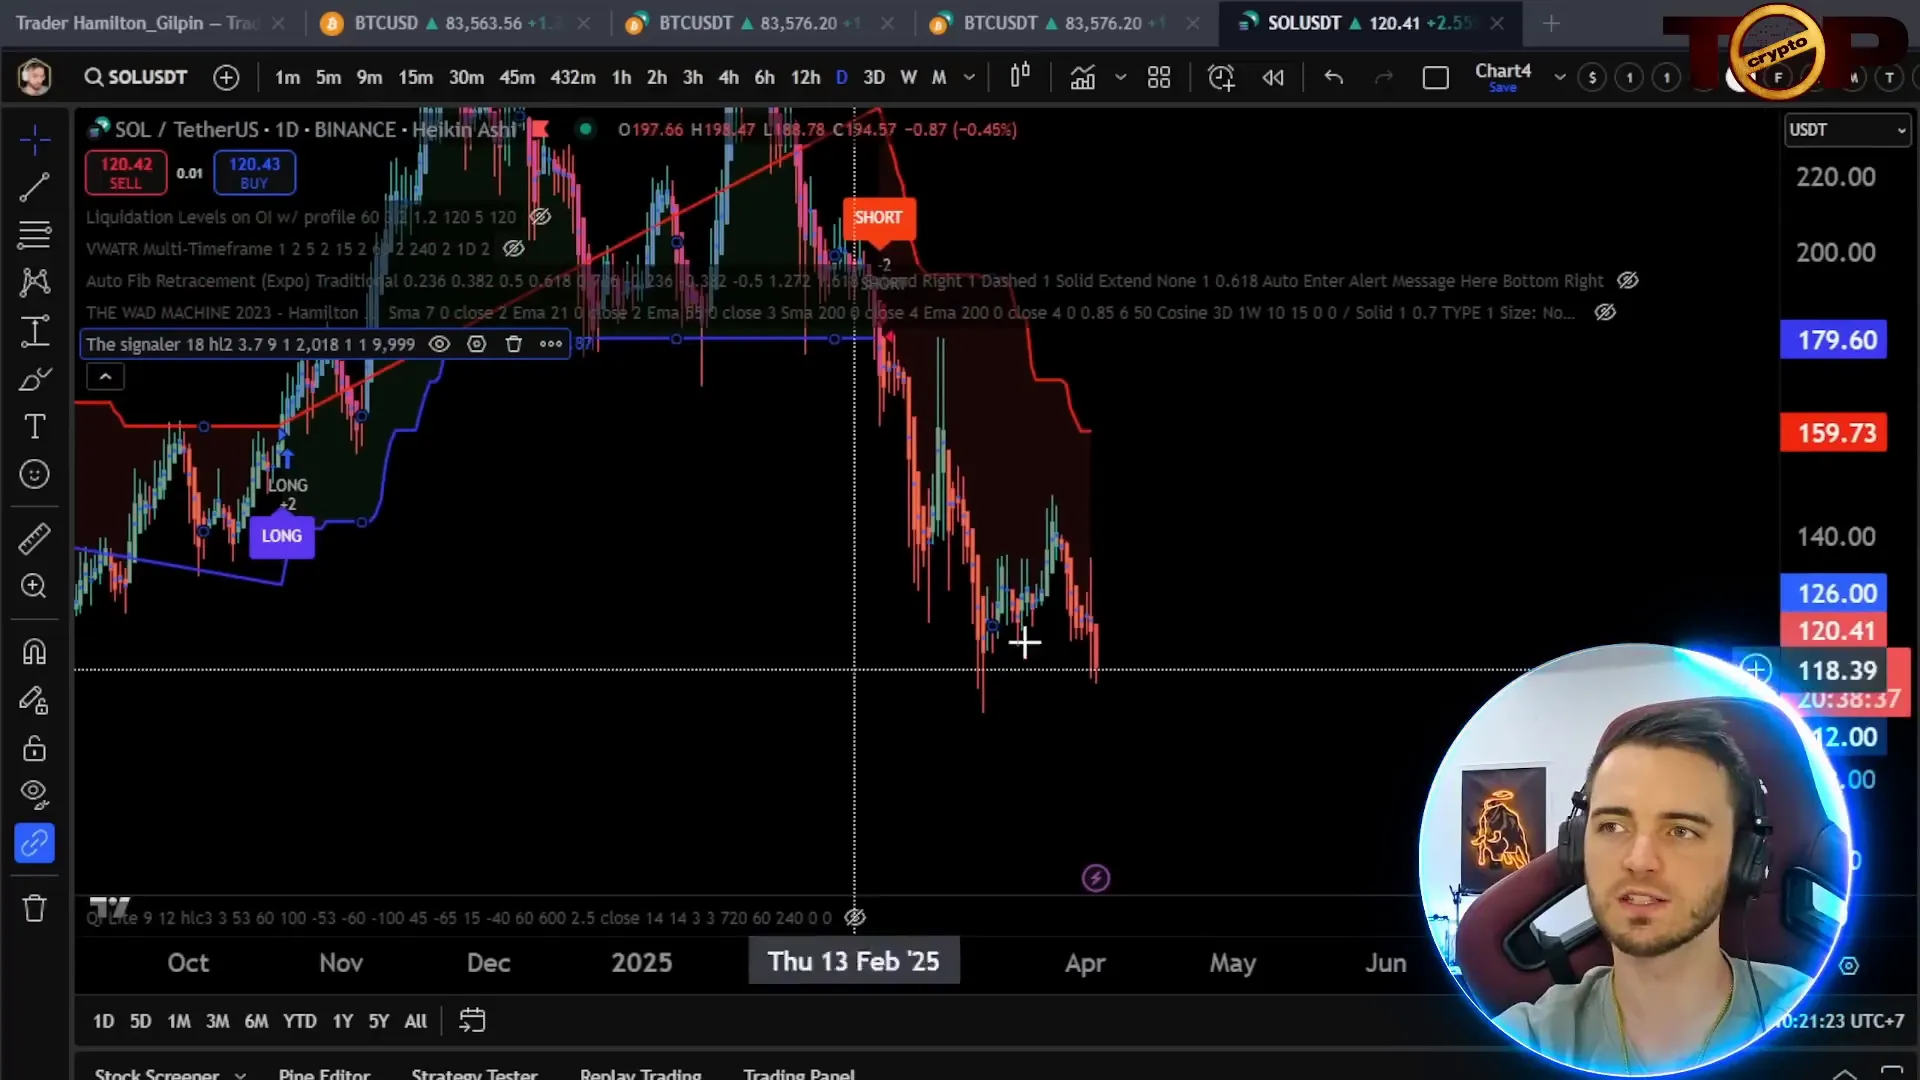The width and height of the screenshot is (1920, 1080).
Task: Open the Fibonacci and Gann tools
Action: tap(34, 235)
